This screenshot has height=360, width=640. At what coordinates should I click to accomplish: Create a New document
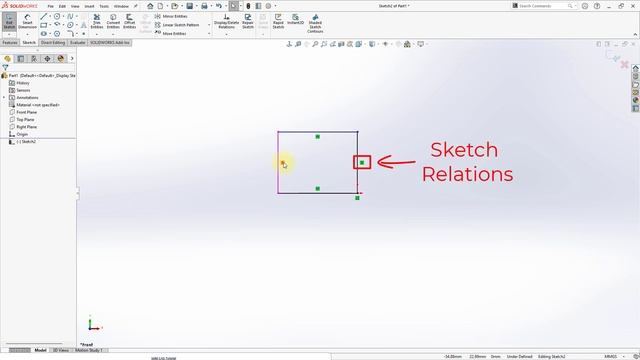click(160, 6)
